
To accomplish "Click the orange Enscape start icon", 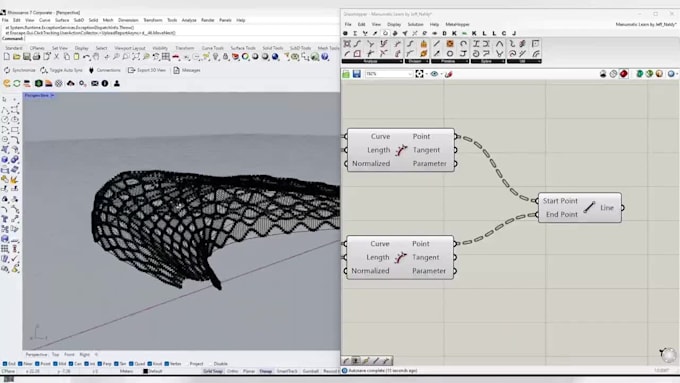I will click(7, 83).
